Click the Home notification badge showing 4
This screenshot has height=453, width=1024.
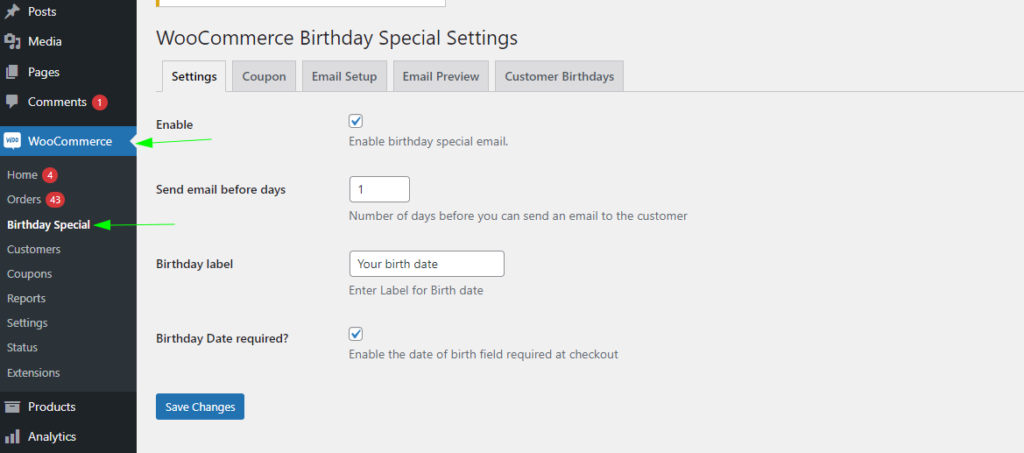[50, 175]
